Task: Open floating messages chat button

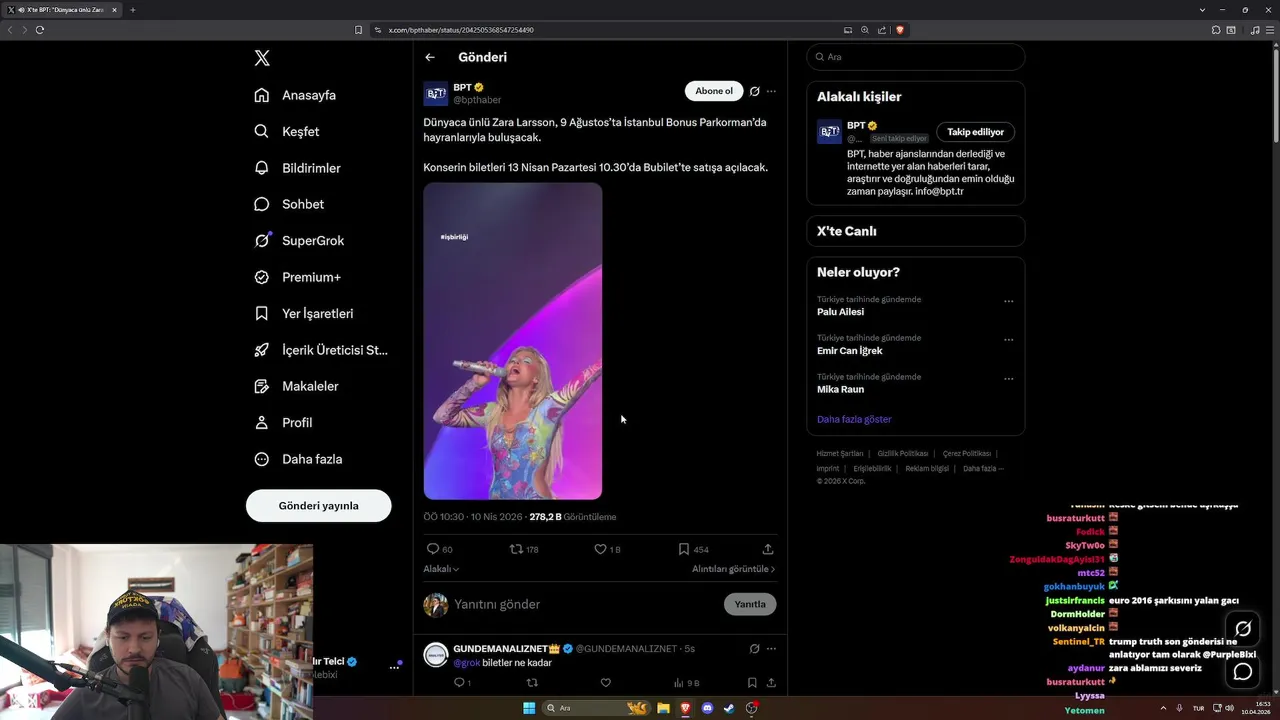Action: pos(1243,672)
